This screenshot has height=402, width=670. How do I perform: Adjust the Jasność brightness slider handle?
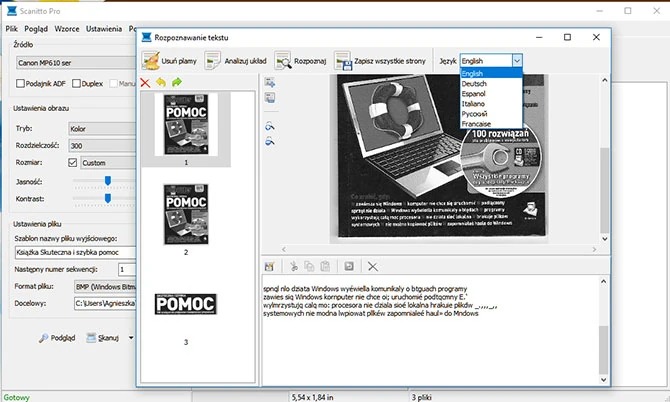coord(108,181)
